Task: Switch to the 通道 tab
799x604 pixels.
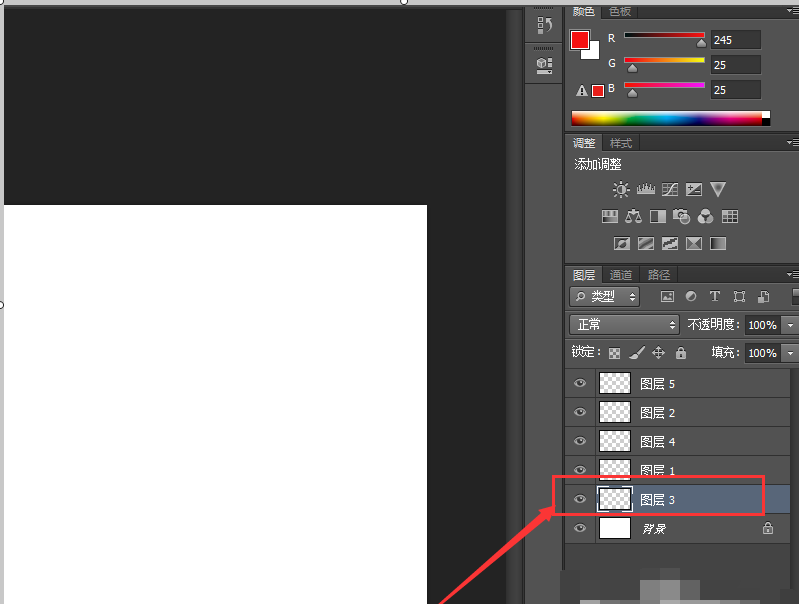Action: [621, 275]
